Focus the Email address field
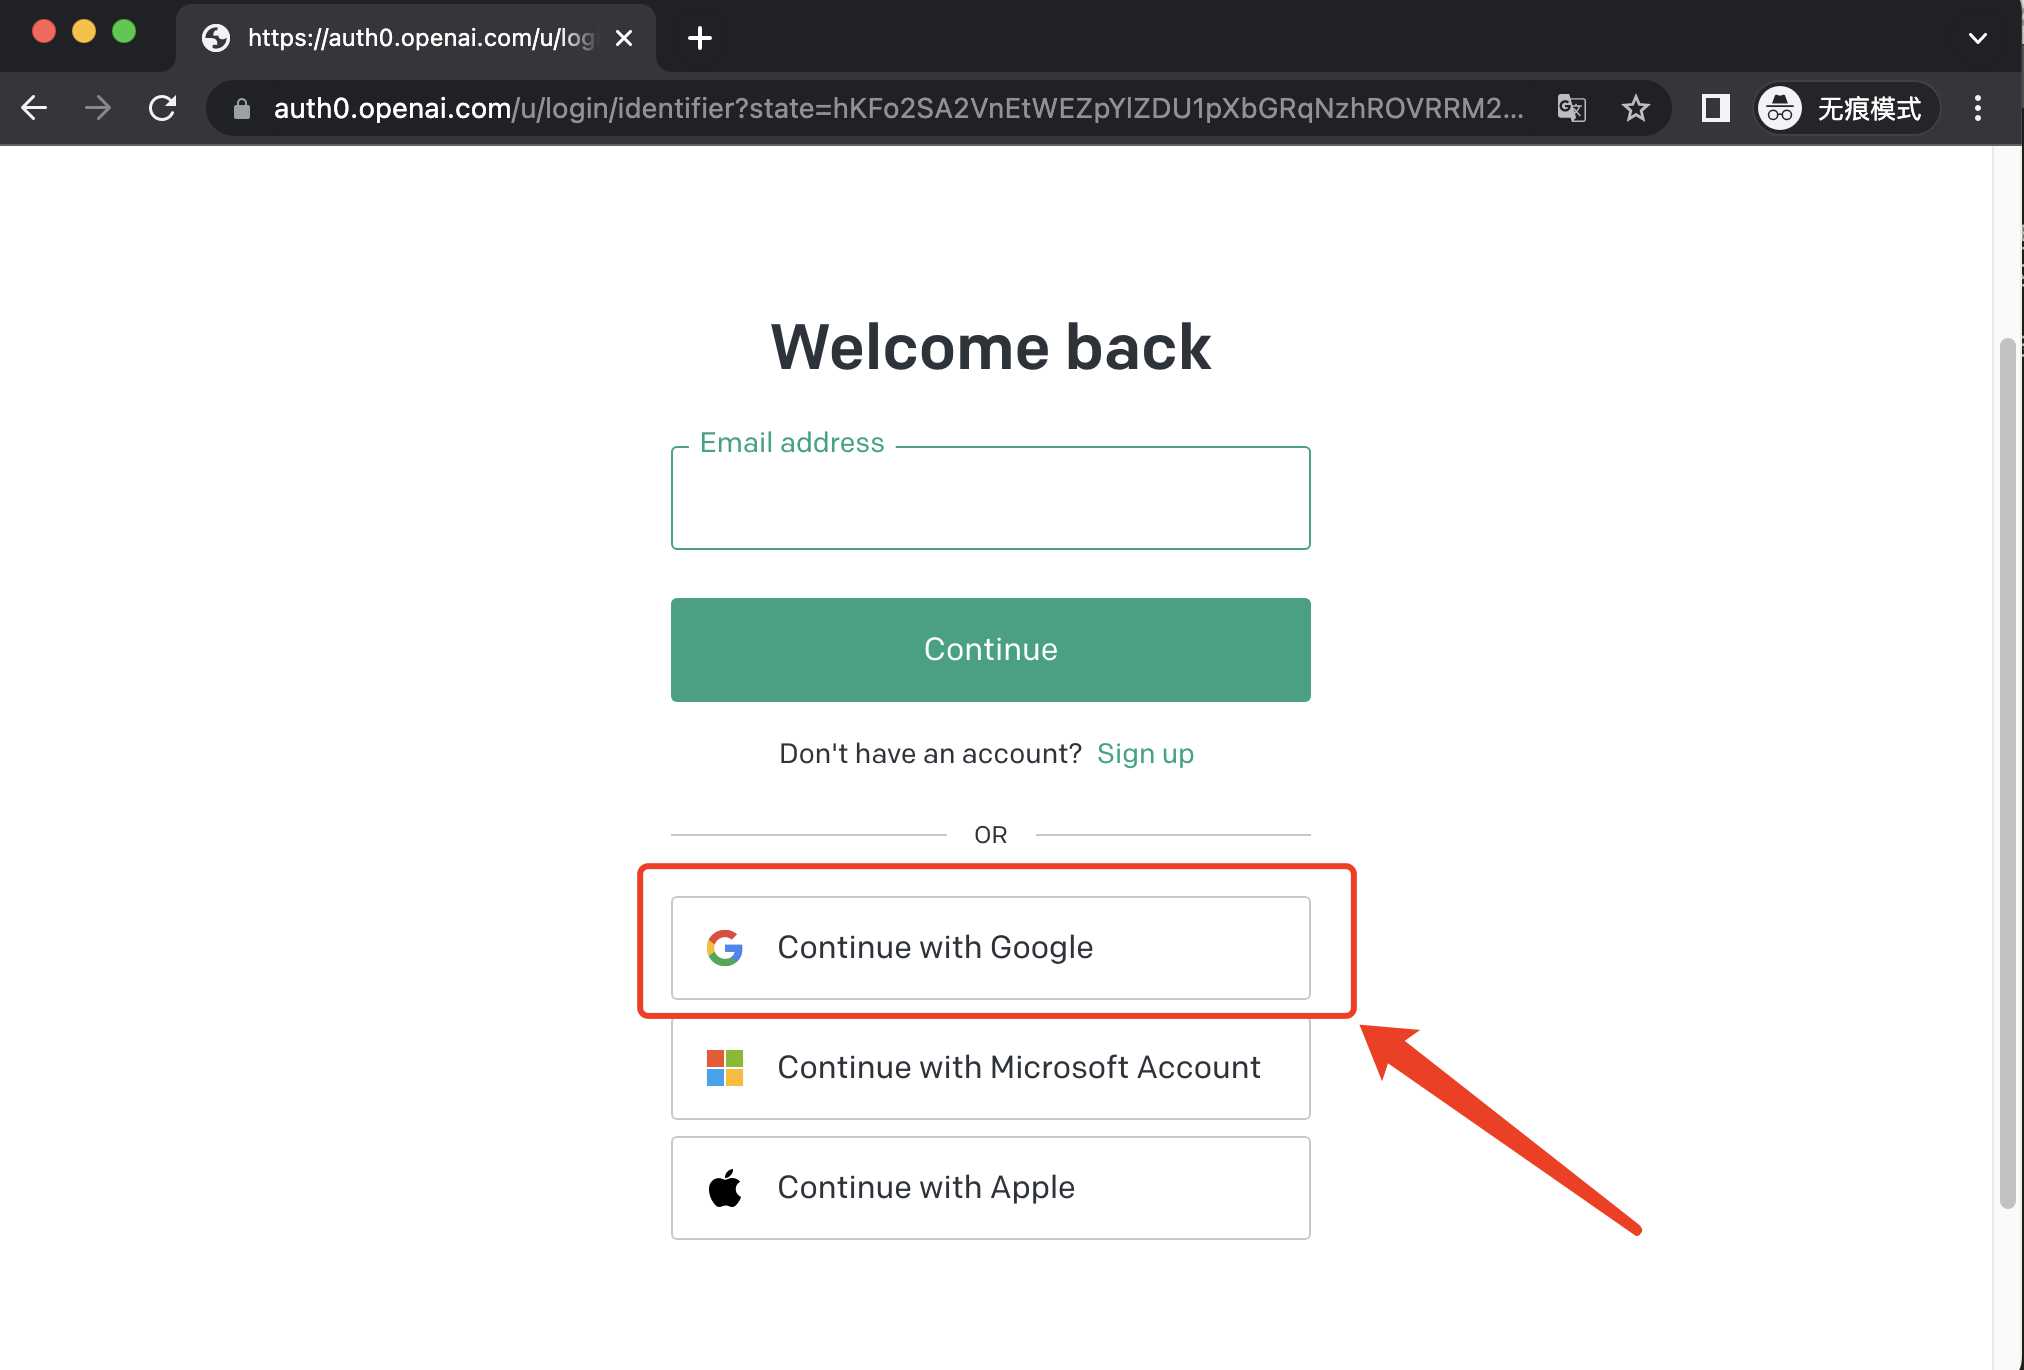Image resolution: width=2024 pixels, height=1370 pixels. pyautogui.click(x=990, y=498)
